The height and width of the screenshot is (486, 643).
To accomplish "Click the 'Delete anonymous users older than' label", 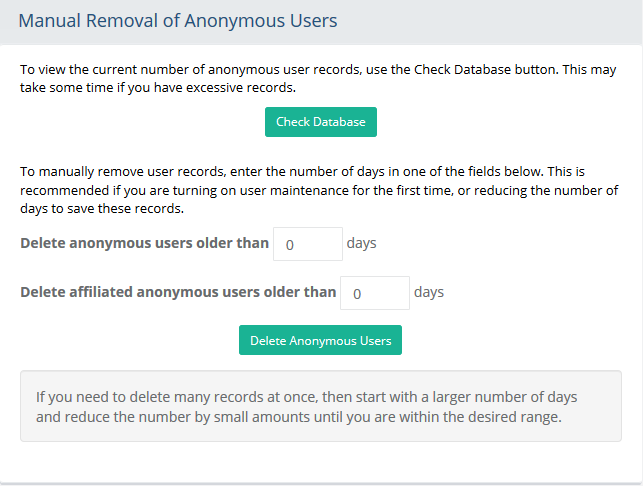I will [144, 243].
